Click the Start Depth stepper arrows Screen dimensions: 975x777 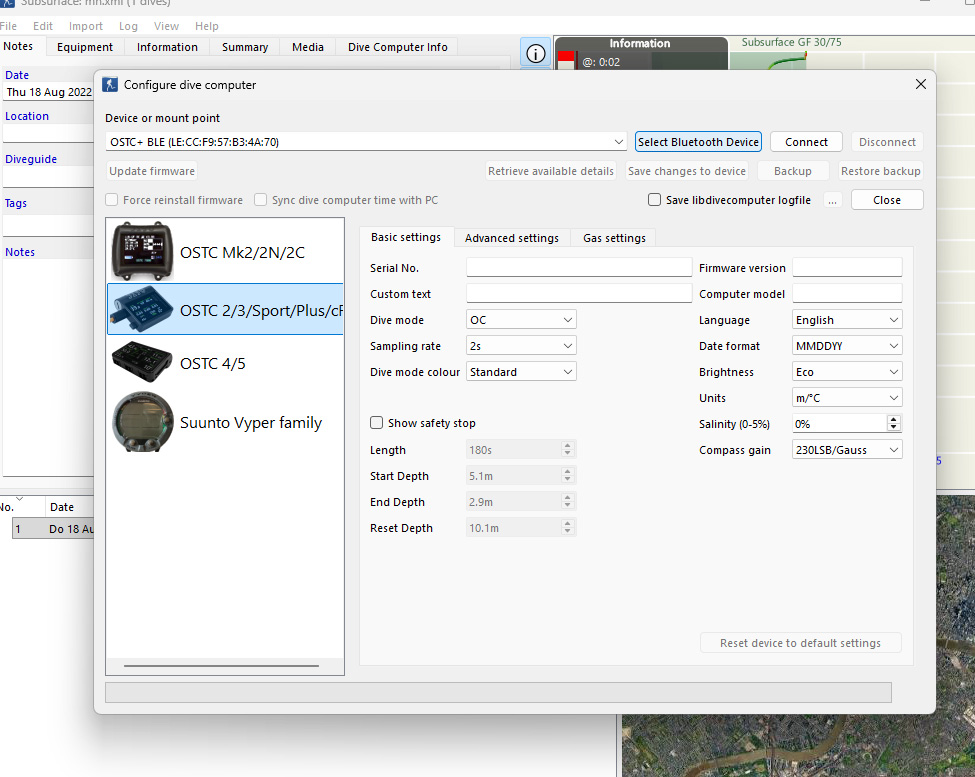click(x=567, y=476)
